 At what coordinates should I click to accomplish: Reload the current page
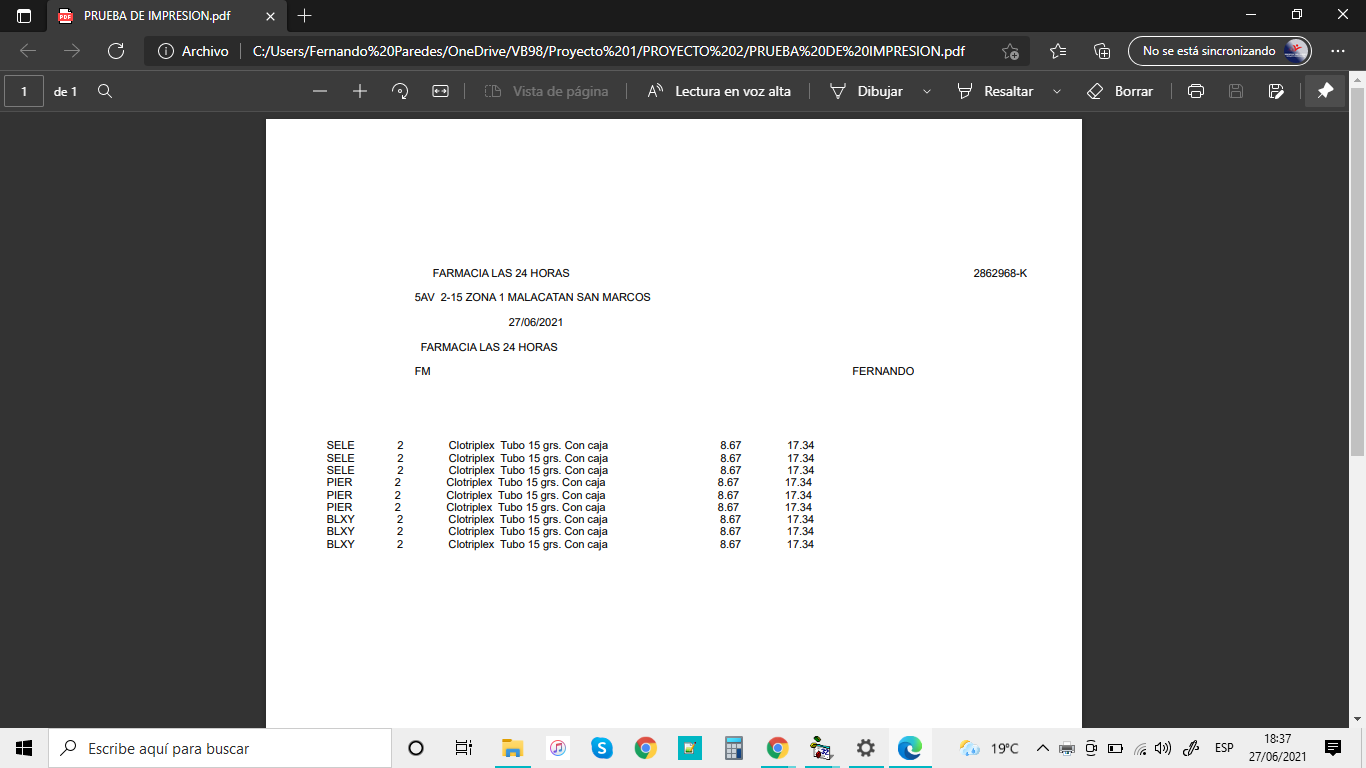pyautogui.click(x=116, y=51)
